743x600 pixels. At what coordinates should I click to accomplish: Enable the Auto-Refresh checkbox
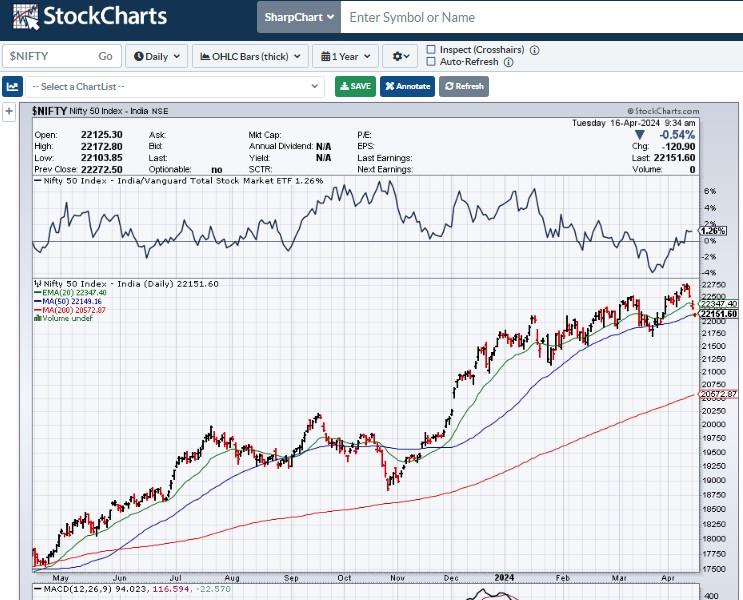(x=431, y=62)
